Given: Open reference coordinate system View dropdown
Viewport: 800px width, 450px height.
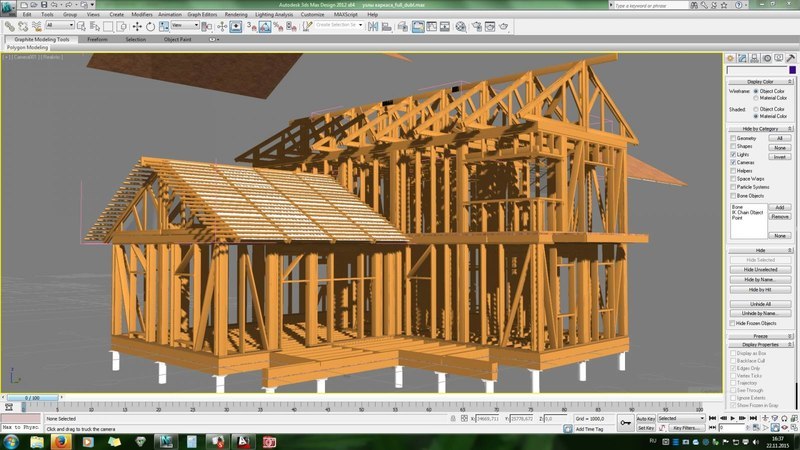Looking at the screenshot, I should click(185, 25).
